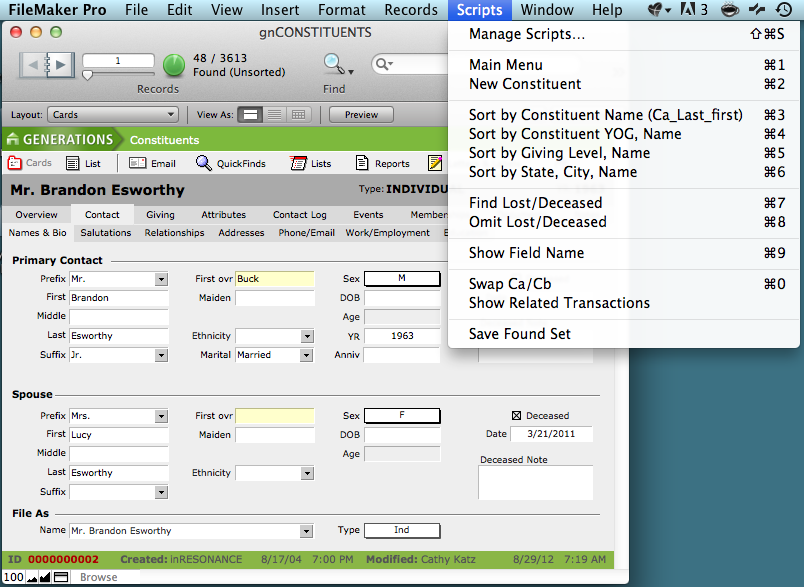Go to next record in the book icon
This screenshot has height=587, width=804.
click(60, 65)
